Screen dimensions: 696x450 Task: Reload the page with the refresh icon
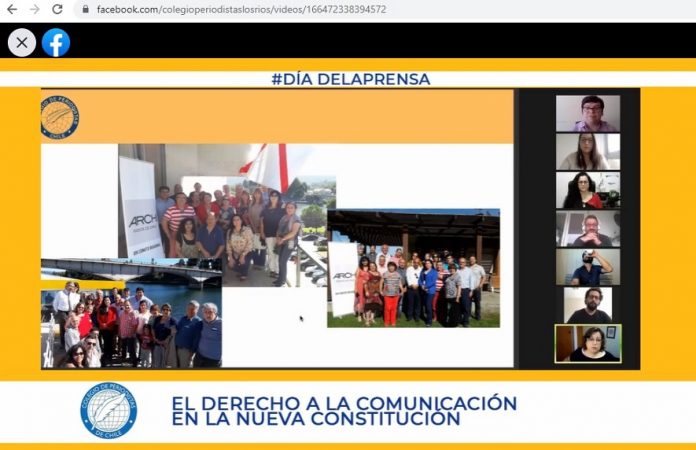pyautogui.click(x=57, y=9)
